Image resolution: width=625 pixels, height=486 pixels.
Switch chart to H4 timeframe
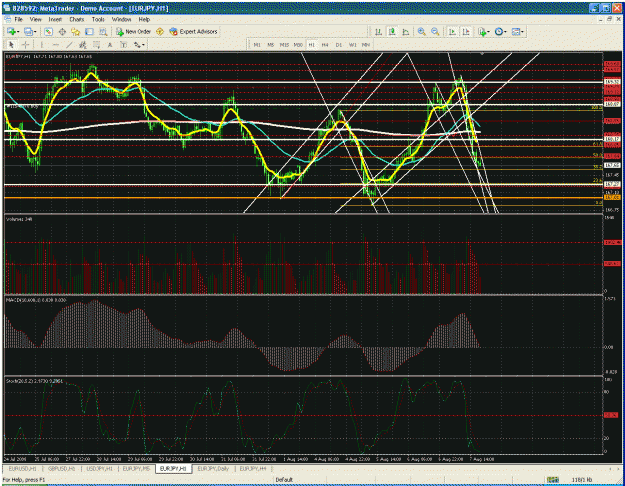[325, 45]
